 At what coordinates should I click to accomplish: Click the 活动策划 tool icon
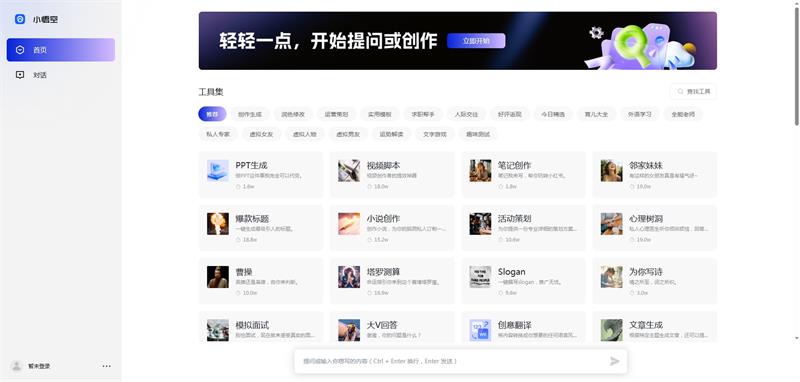pyautogui.click(x=480, y=223)
